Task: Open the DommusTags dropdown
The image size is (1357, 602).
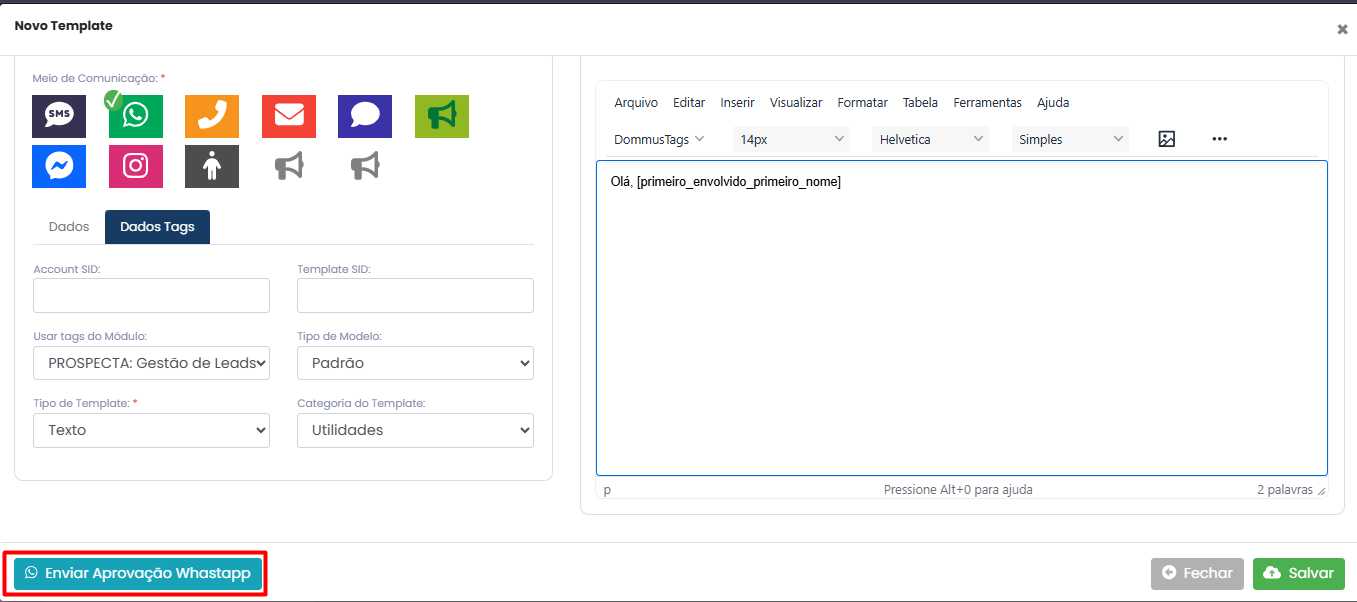Action: (x=659, y=139)
